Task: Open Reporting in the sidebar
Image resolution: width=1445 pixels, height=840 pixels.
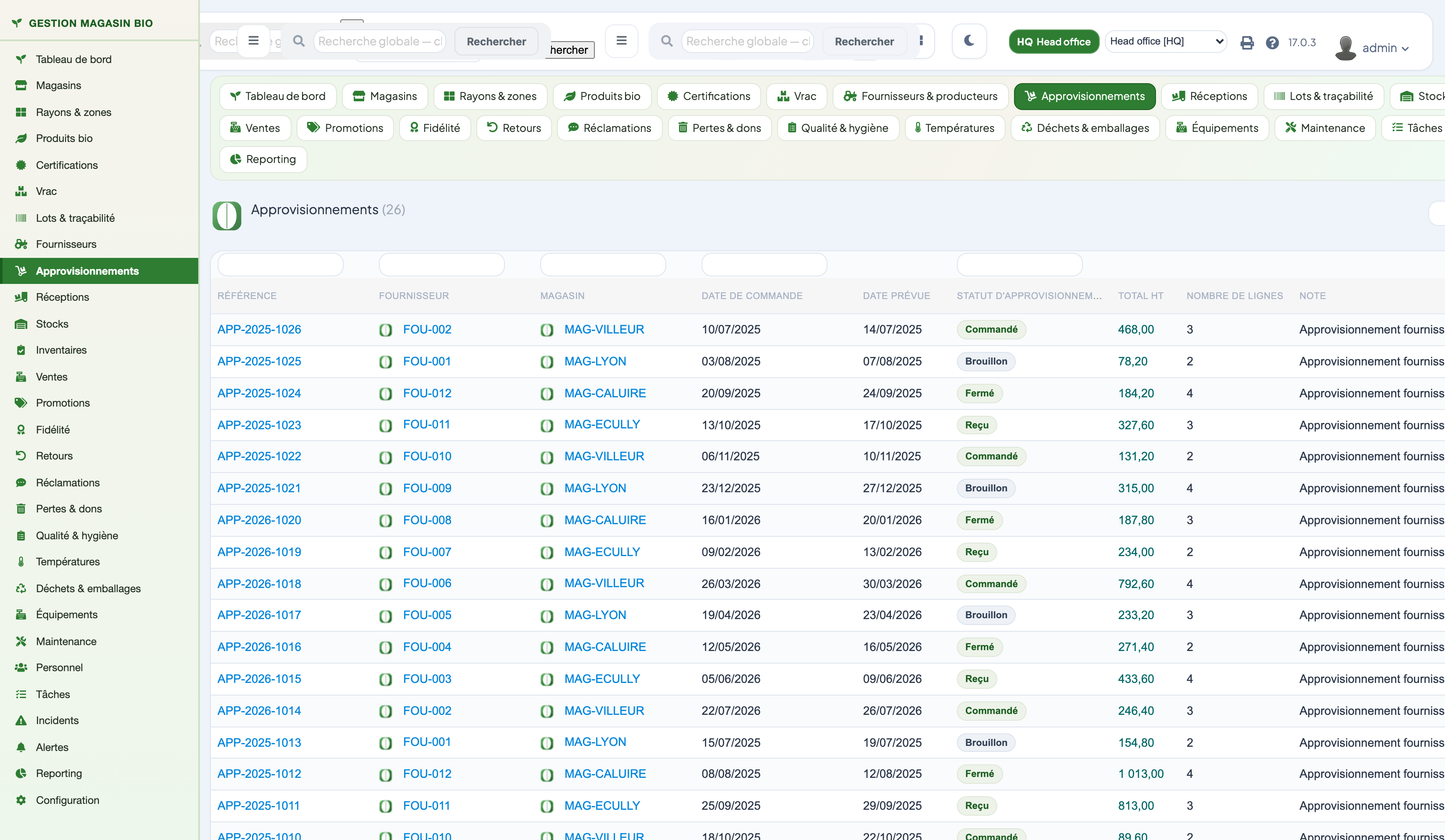Action: tap(59, 773)
